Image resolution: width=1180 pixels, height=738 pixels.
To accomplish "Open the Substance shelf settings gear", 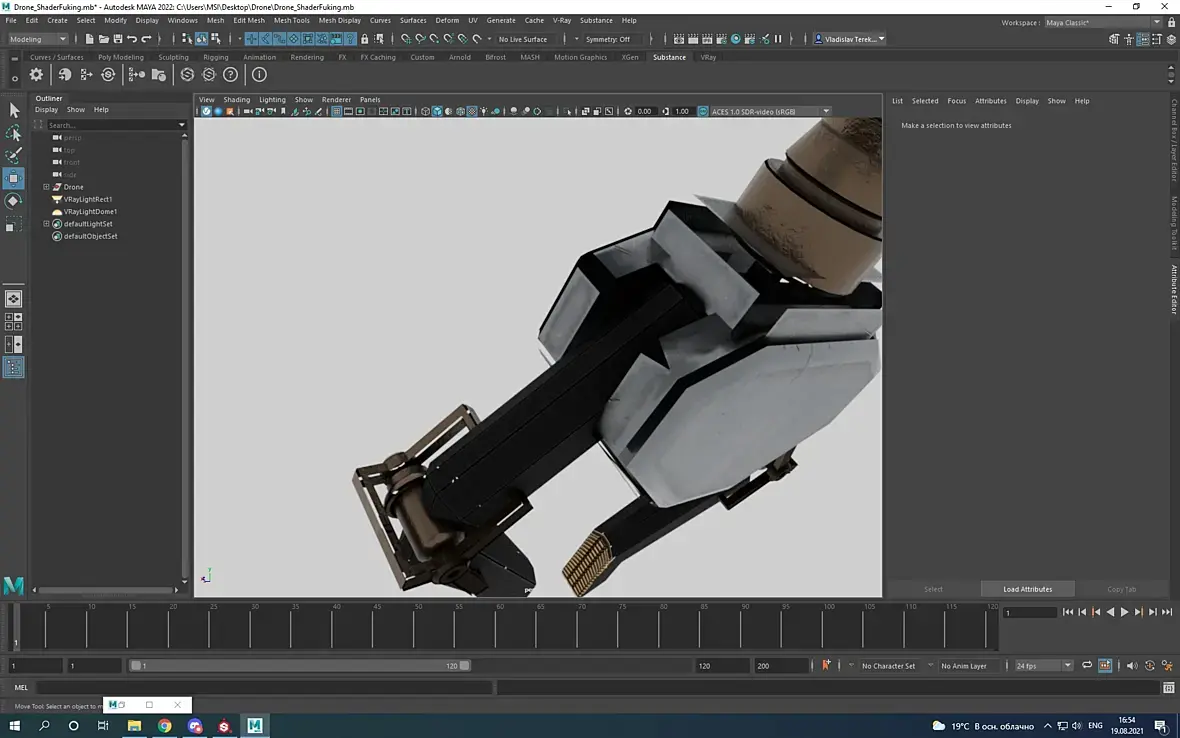I will 36,75.
